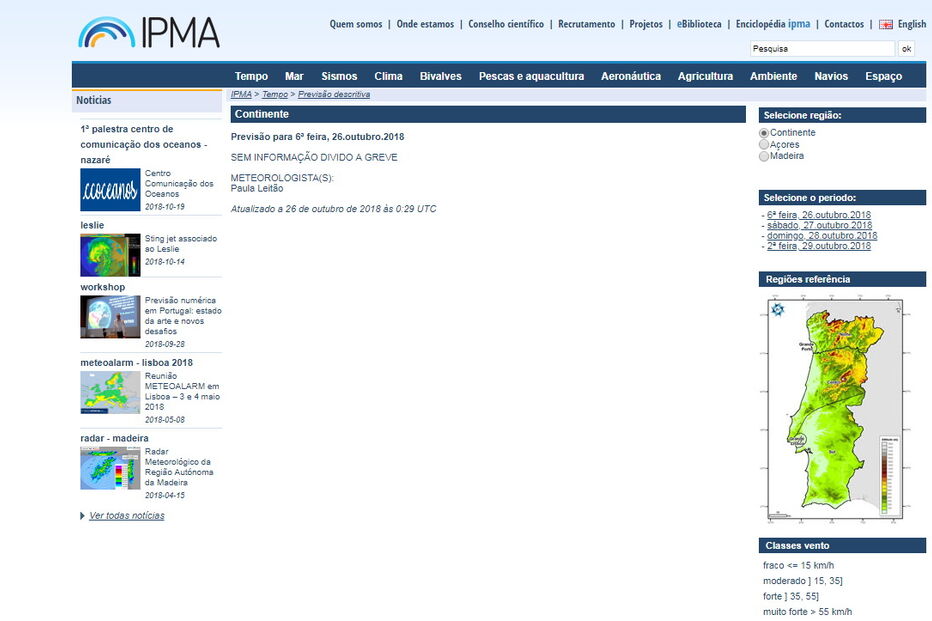Choose forecast for sábado, 27.outubro.2018
Viewport: 932px width, 621px height.
[x=819, y=226]
